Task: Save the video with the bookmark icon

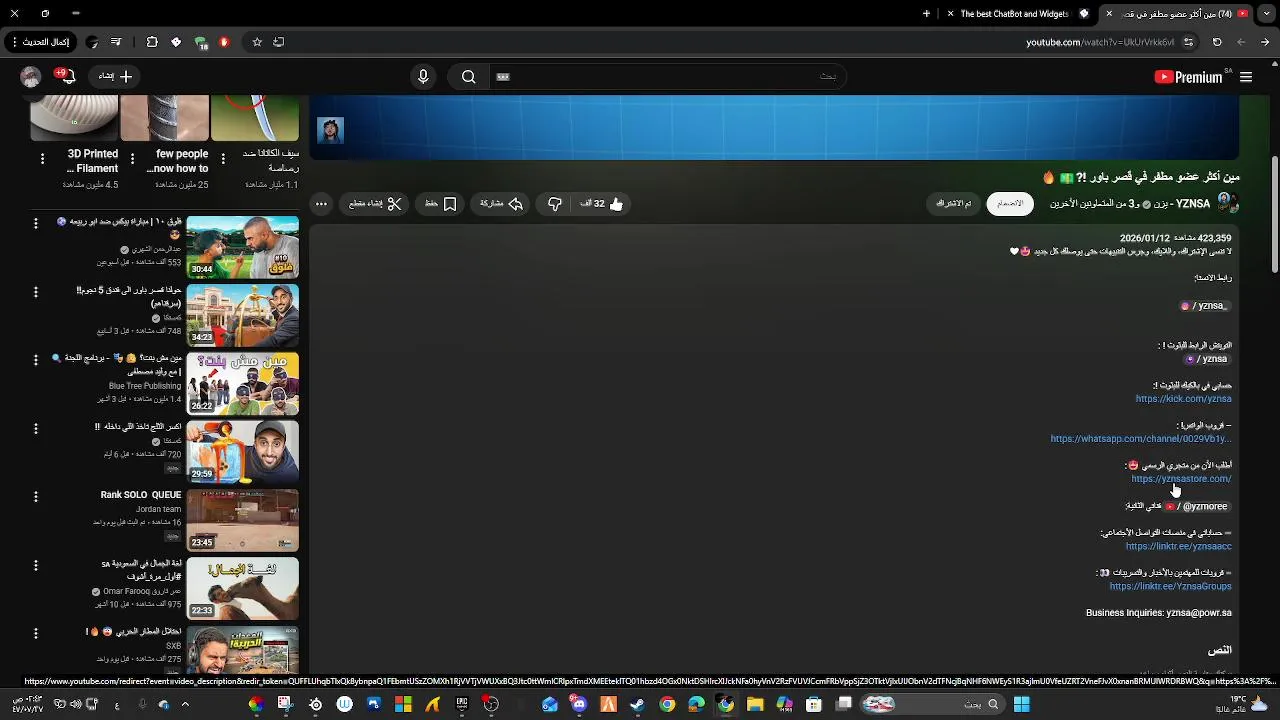Action: click(441, 204)
